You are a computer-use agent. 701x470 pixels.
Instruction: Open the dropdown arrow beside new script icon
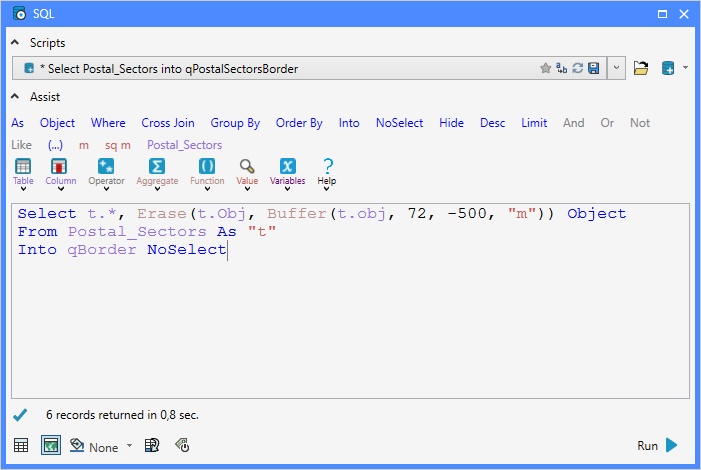pos(685,68)
